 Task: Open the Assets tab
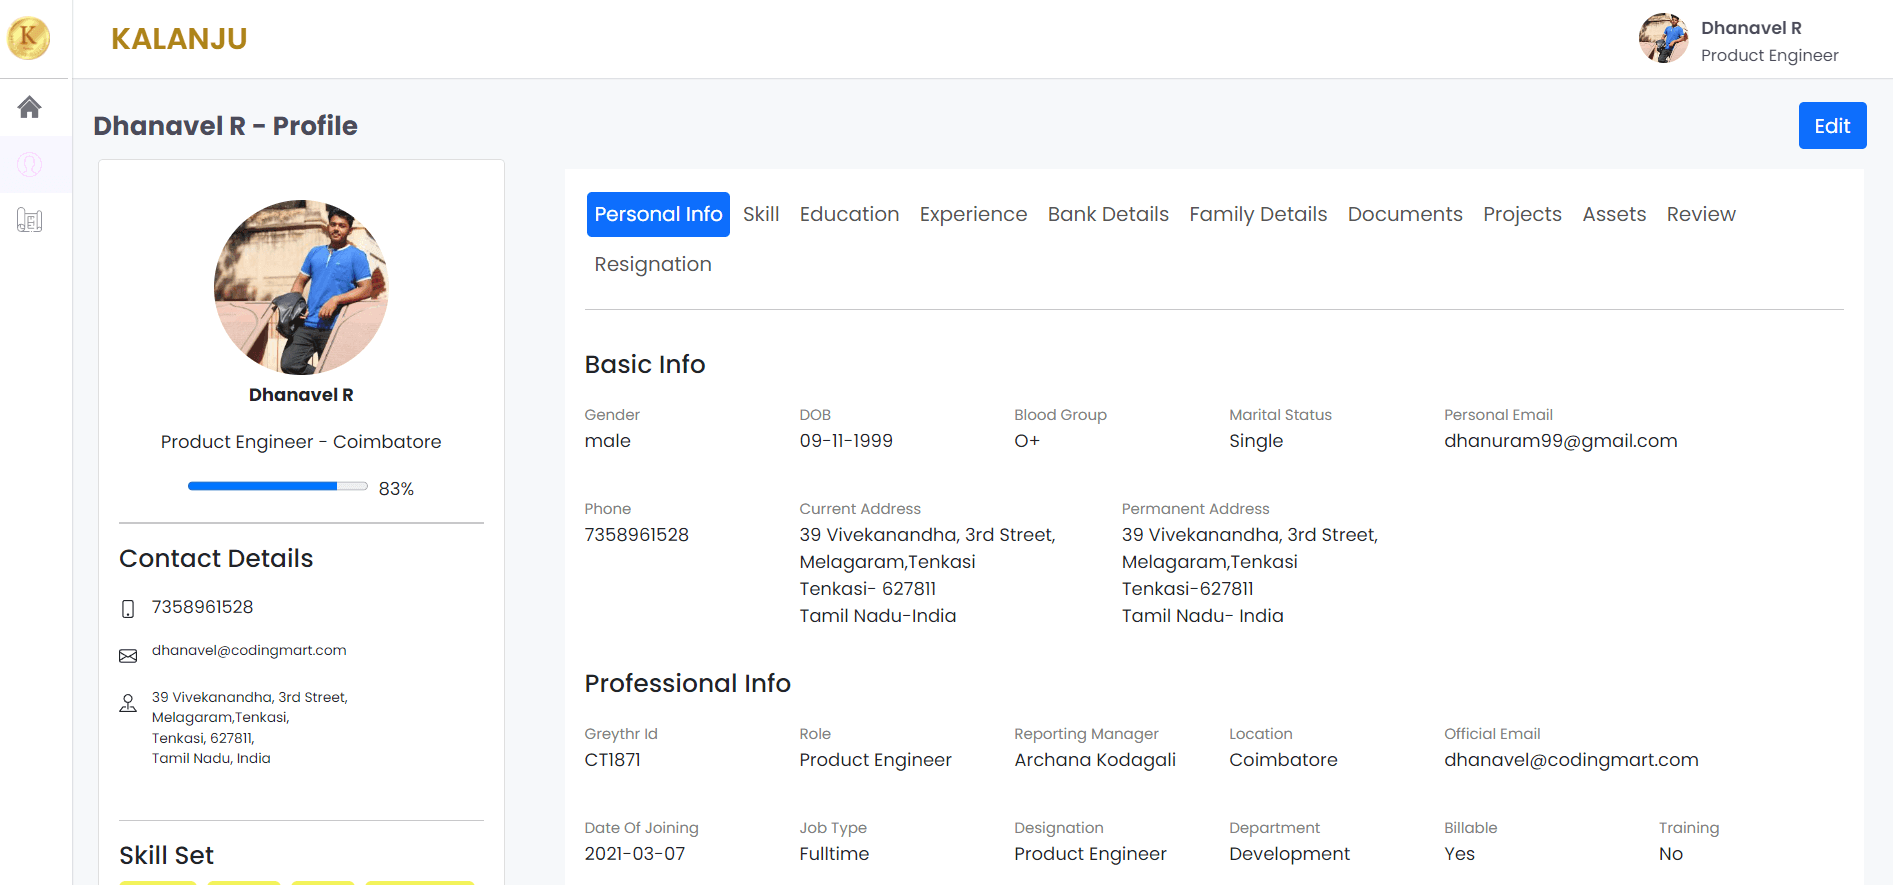(x=1614, y=214)
